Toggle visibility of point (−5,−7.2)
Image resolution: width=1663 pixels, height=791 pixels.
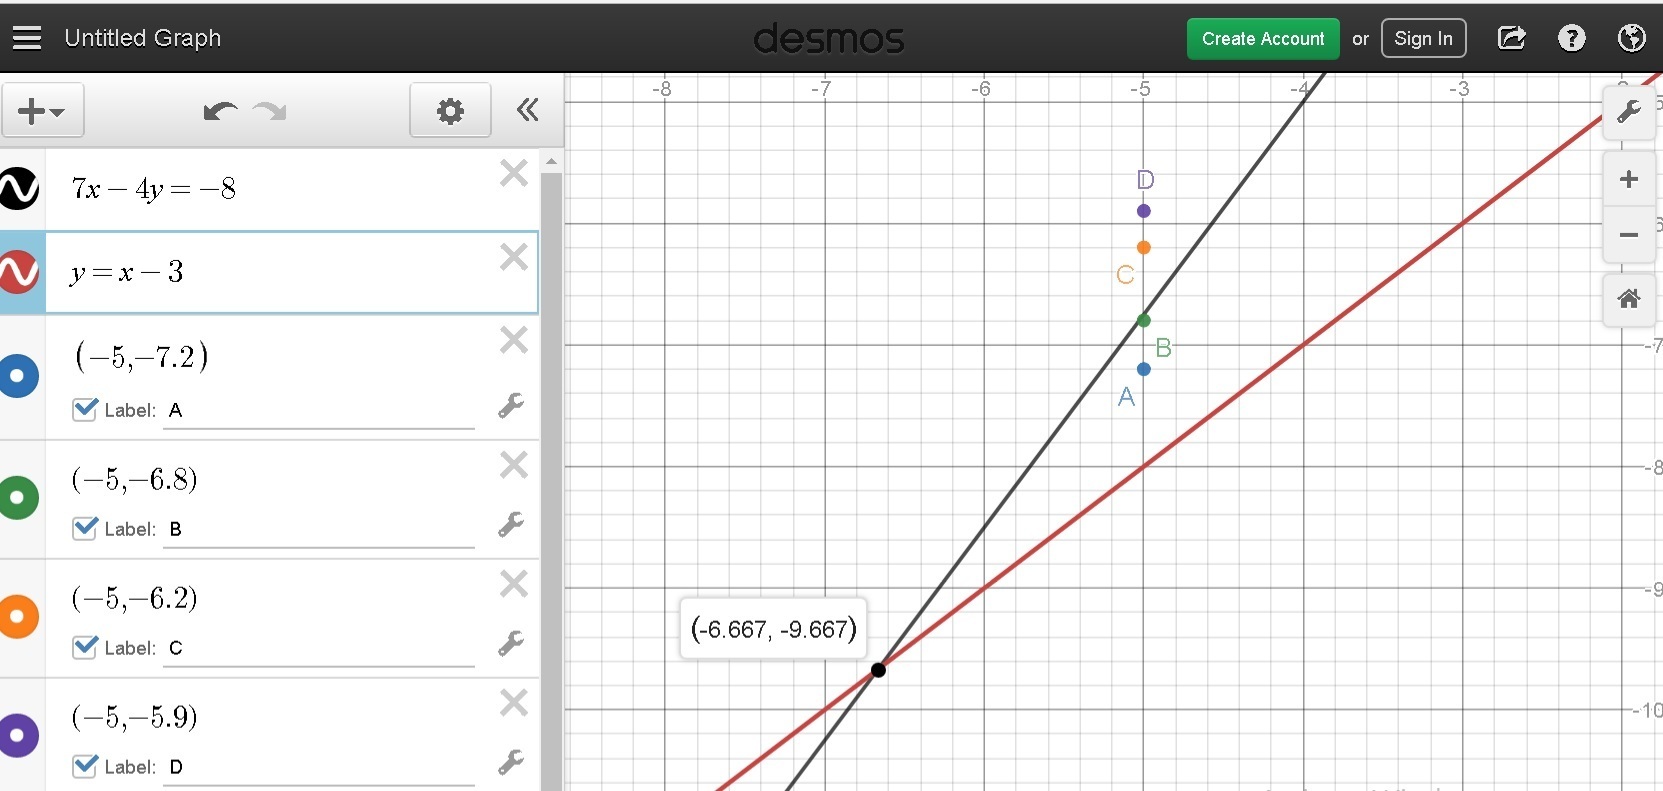click(18, 376)
